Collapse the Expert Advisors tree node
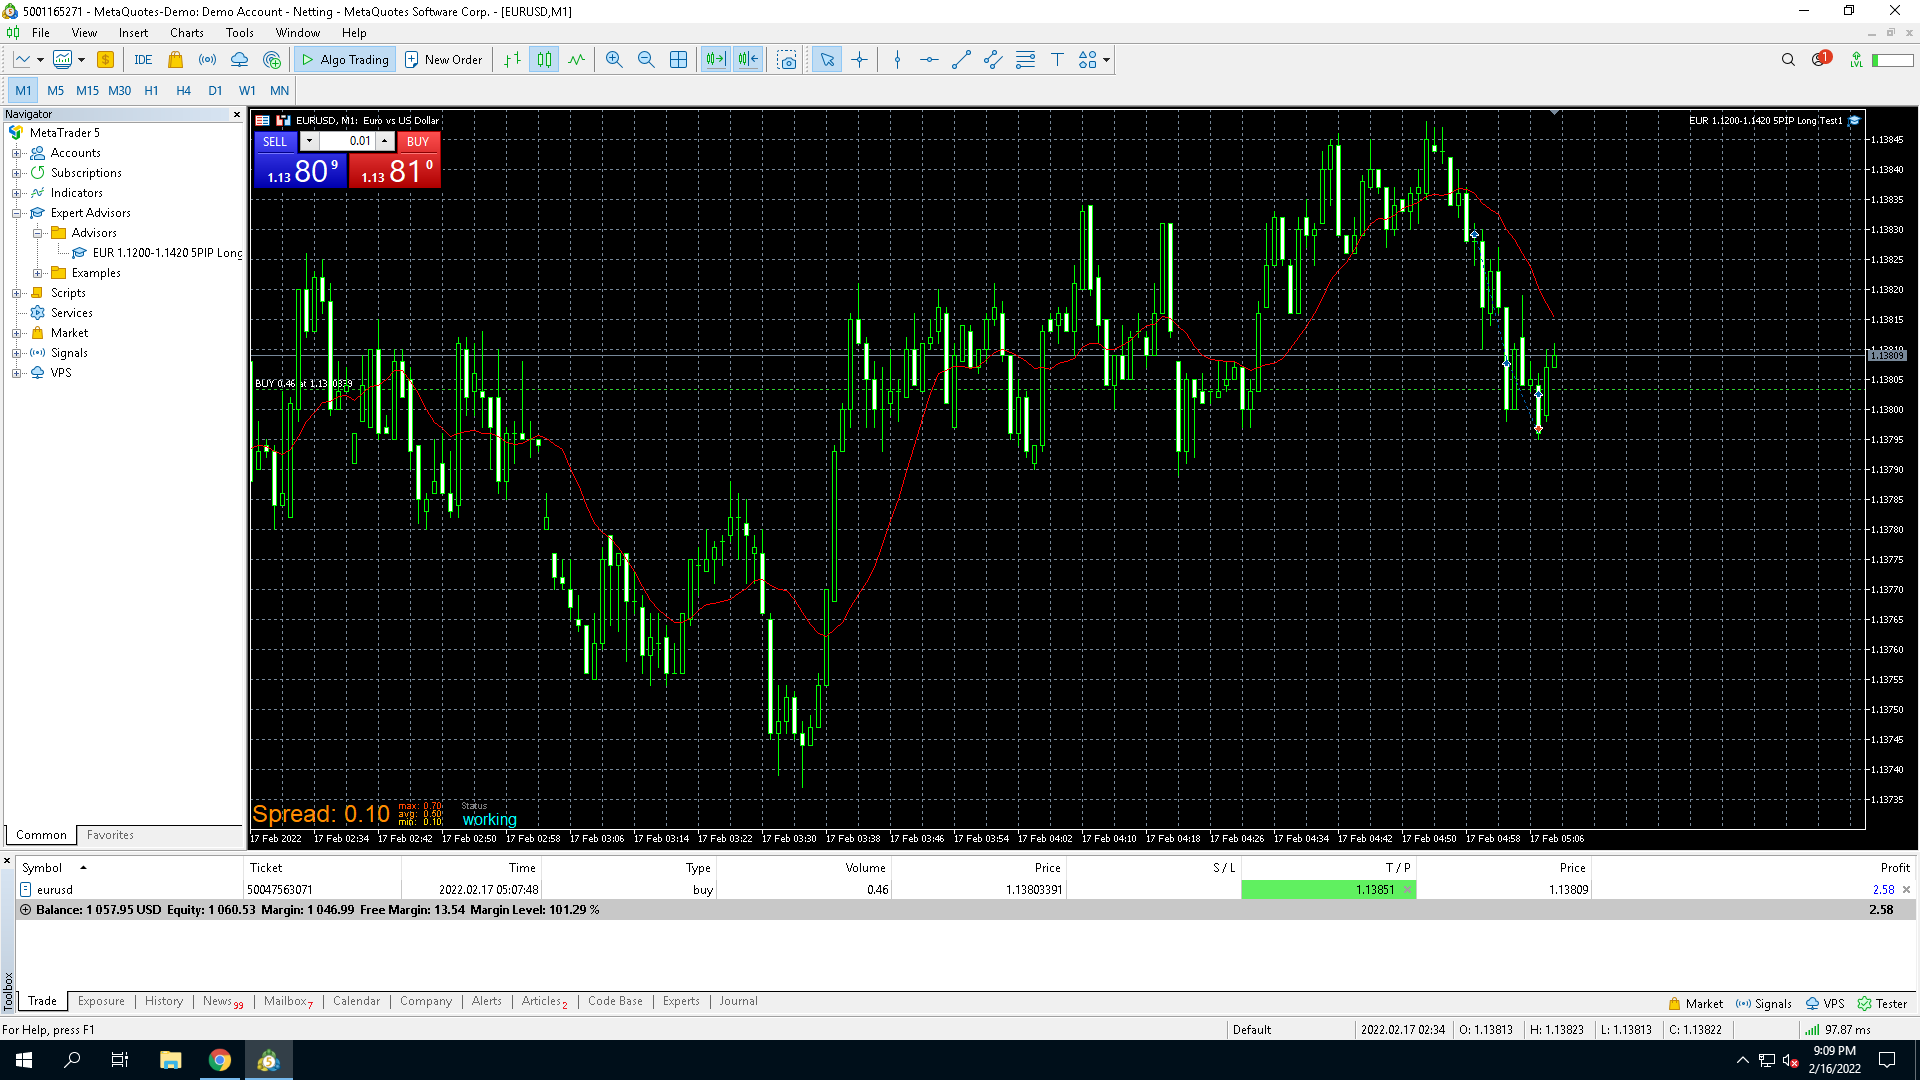 tap(17, 213)
